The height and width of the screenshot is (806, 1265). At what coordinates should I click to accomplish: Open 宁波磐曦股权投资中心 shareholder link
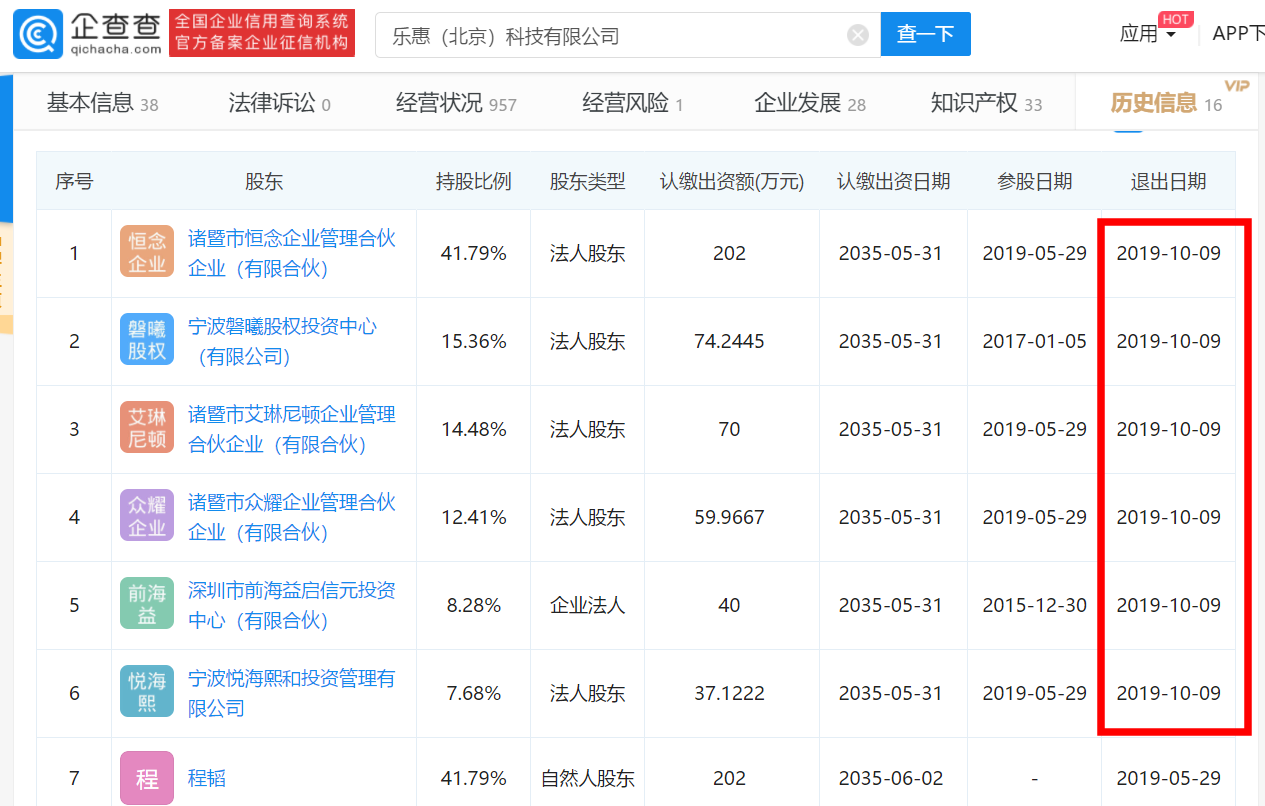pyautogui.click(x=283, y=342)
